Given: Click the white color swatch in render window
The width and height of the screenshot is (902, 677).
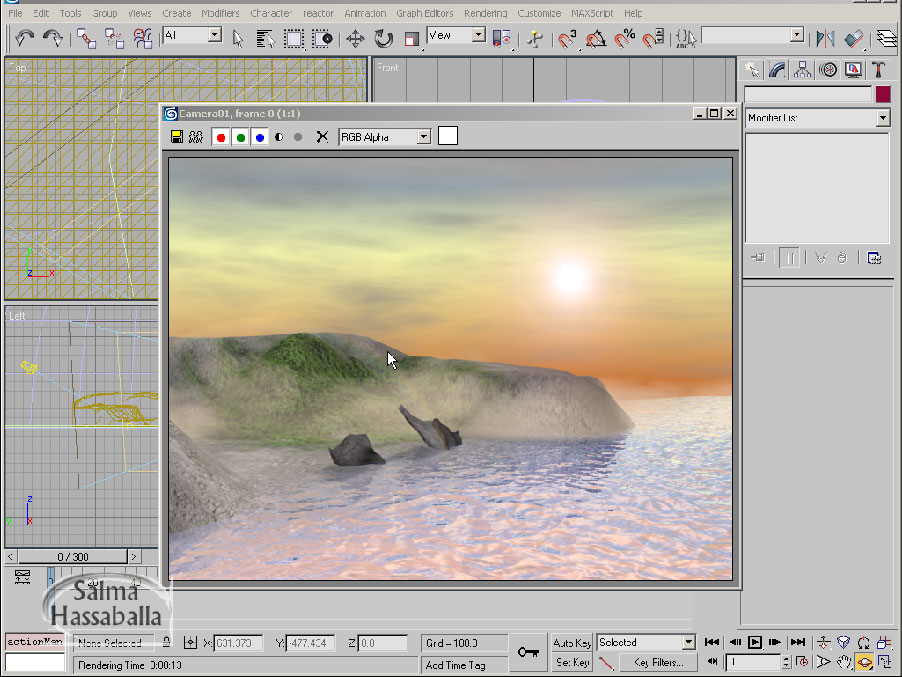Looking at the screenshot, I should click(x=448, y=136).
